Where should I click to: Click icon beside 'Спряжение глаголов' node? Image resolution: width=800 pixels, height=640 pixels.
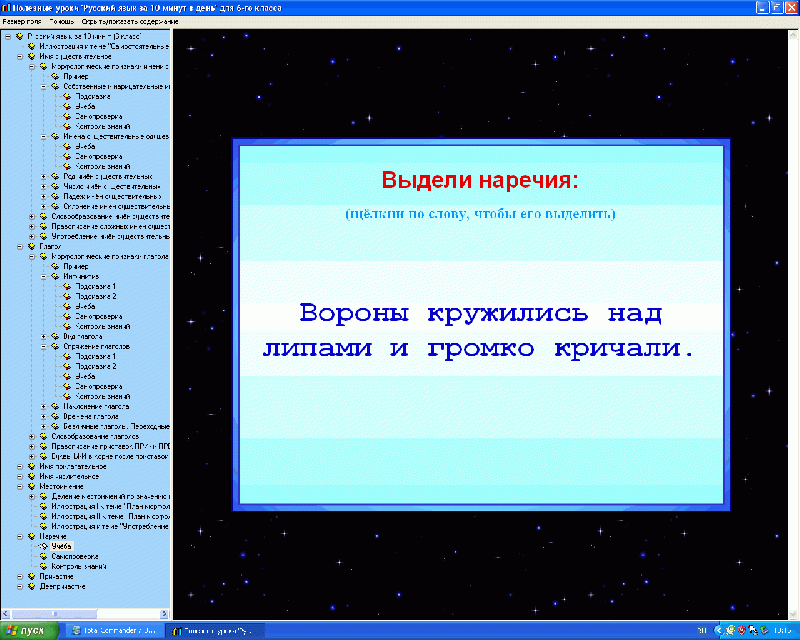coord(55,347)
